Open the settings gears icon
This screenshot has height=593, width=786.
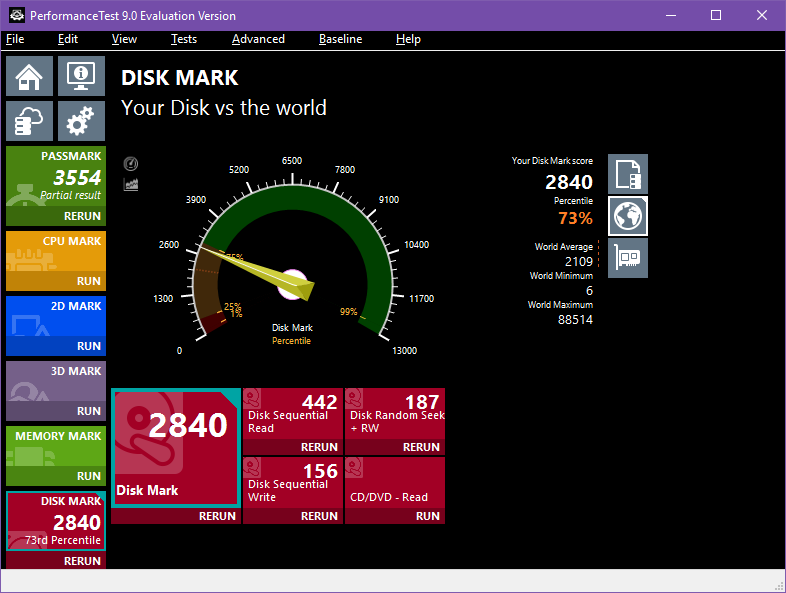click(81, 121)
